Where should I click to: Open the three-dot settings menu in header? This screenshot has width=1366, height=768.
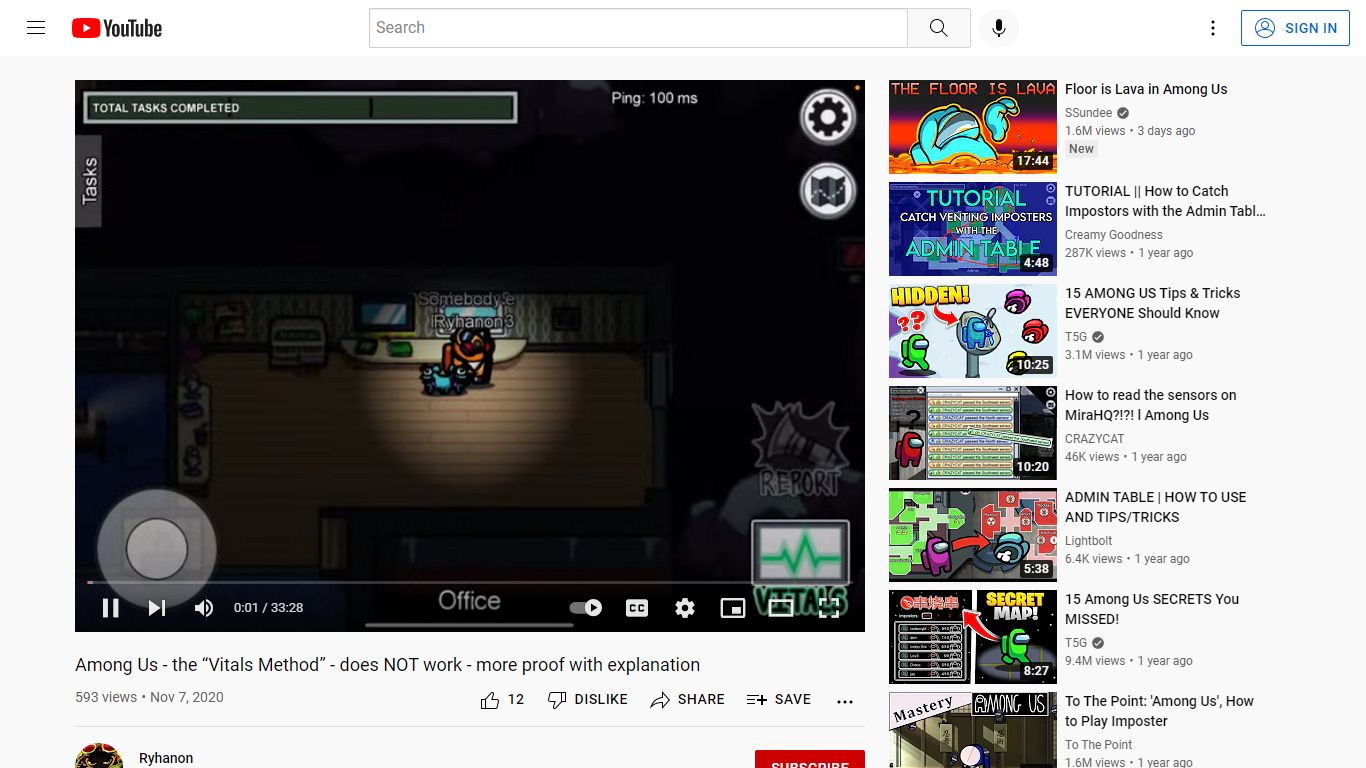[x=1213, y=28]
